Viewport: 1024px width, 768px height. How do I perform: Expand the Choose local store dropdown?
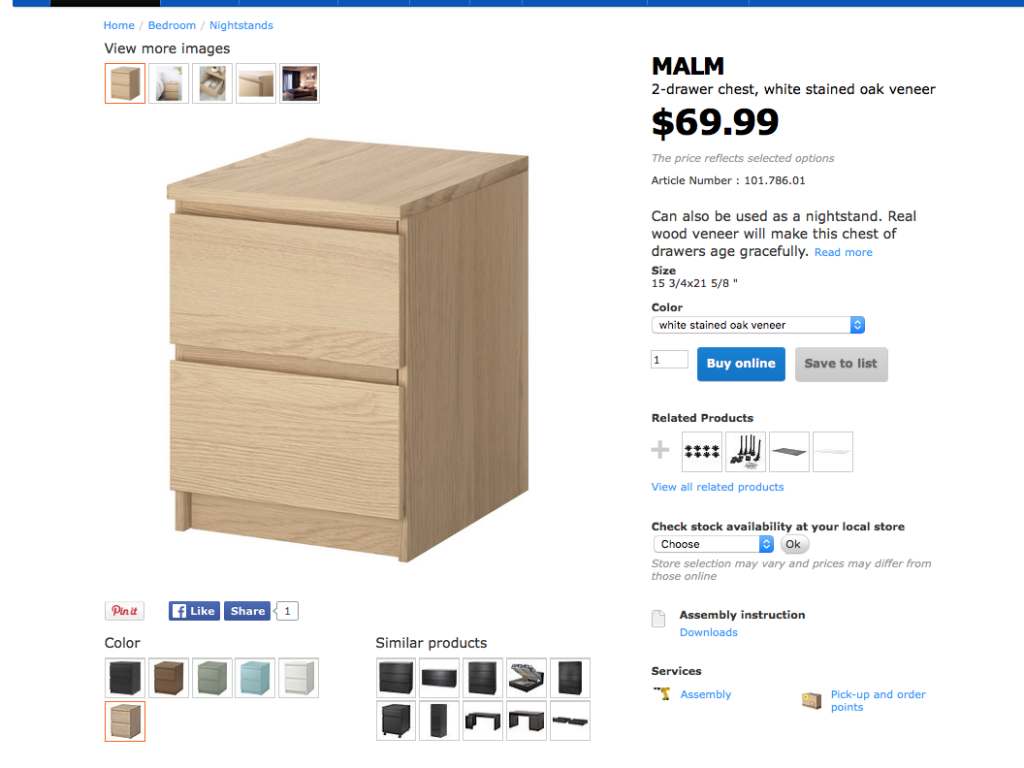pyautogui.click(x=714, y=544)
